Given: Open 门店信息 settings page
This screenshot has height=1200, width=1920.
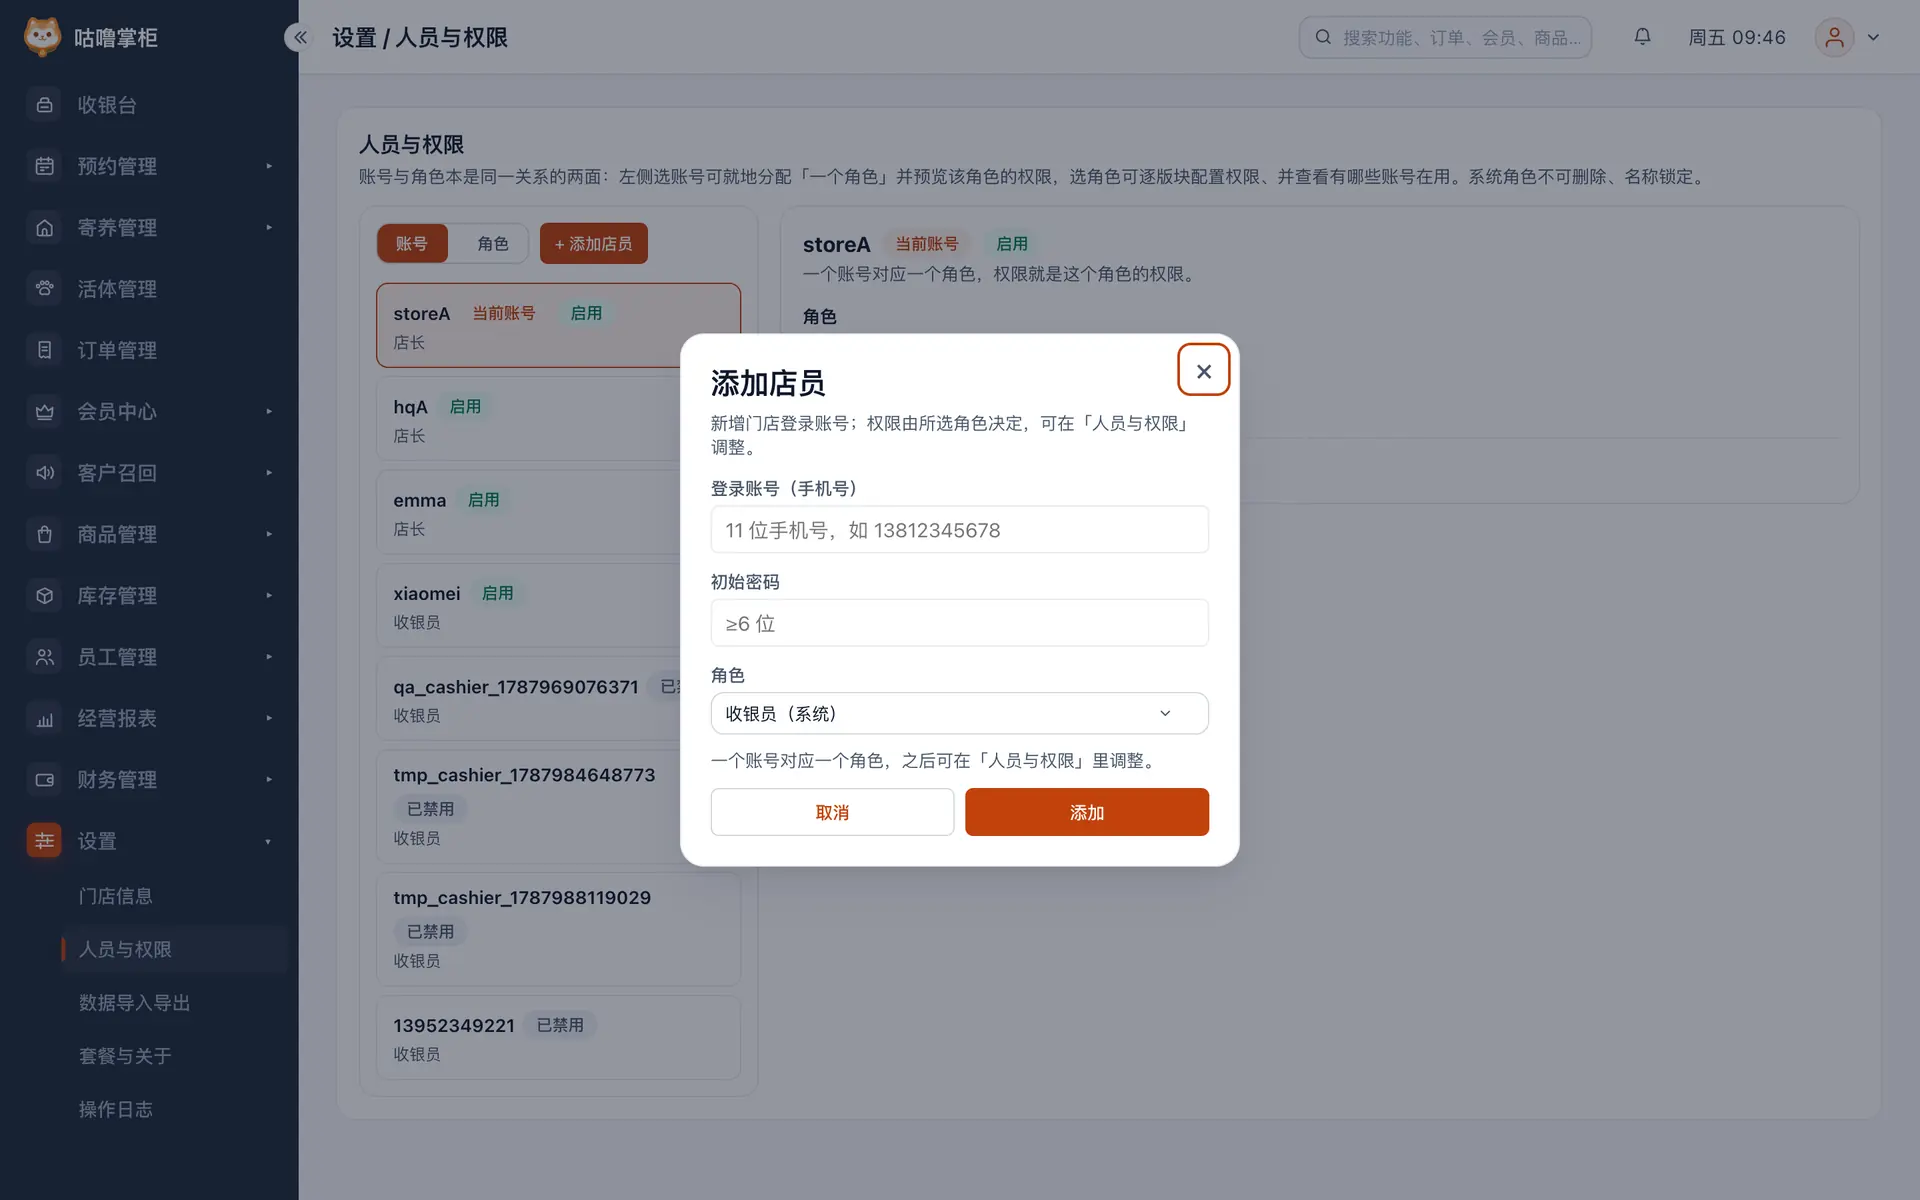Looking at the screenshot, I should 115,896.
